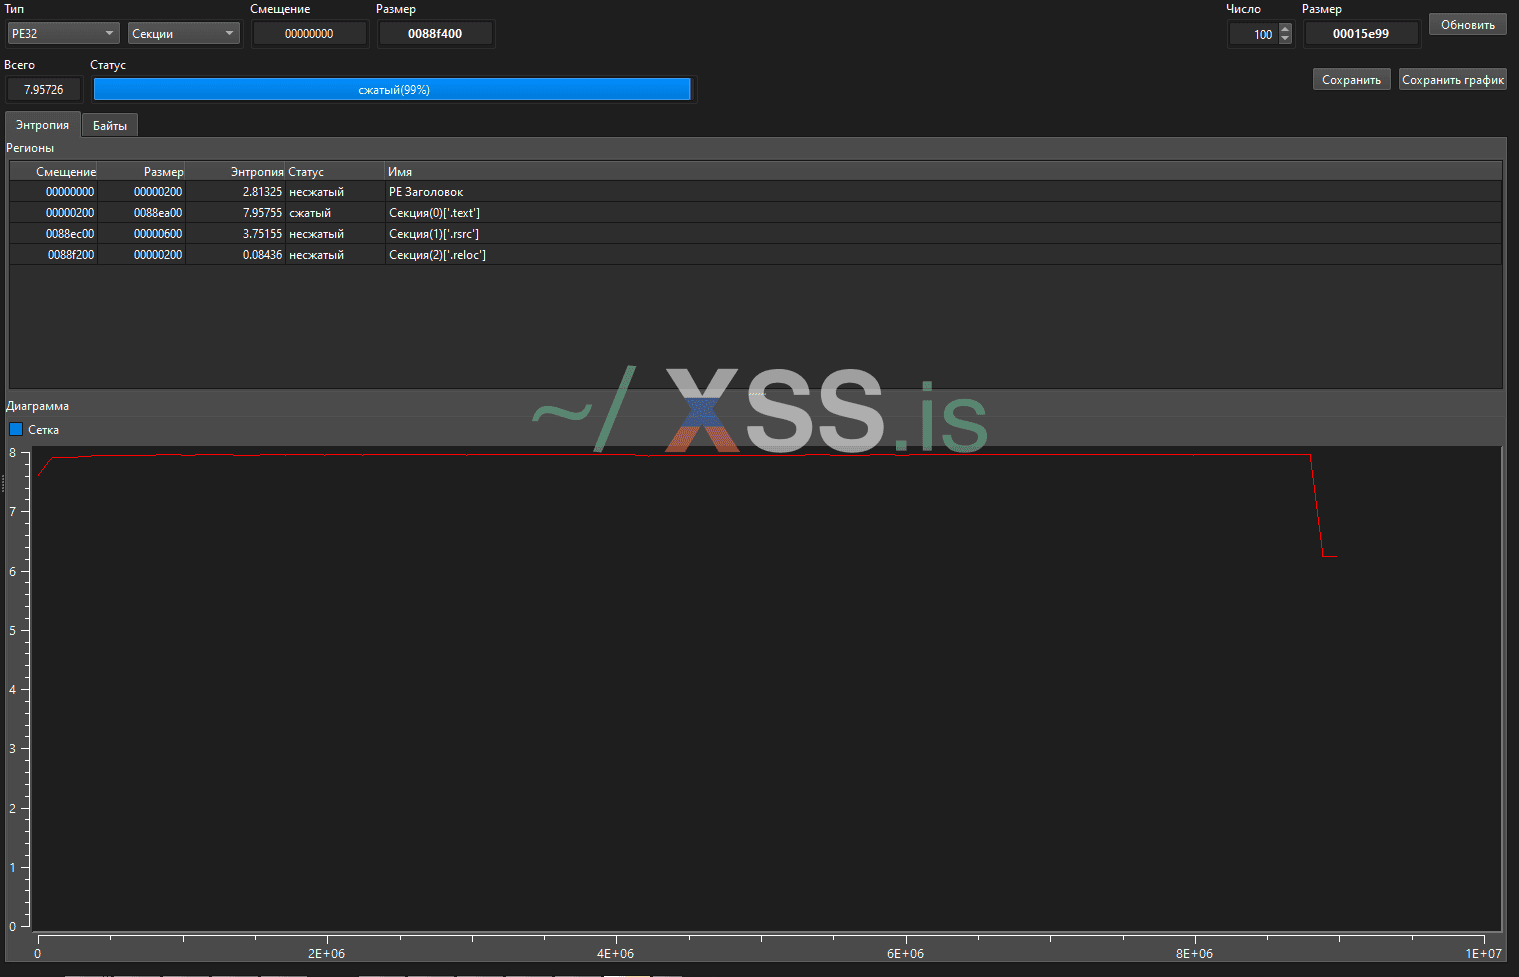Decrease the Число count with down arrow

coord(1286,39)
